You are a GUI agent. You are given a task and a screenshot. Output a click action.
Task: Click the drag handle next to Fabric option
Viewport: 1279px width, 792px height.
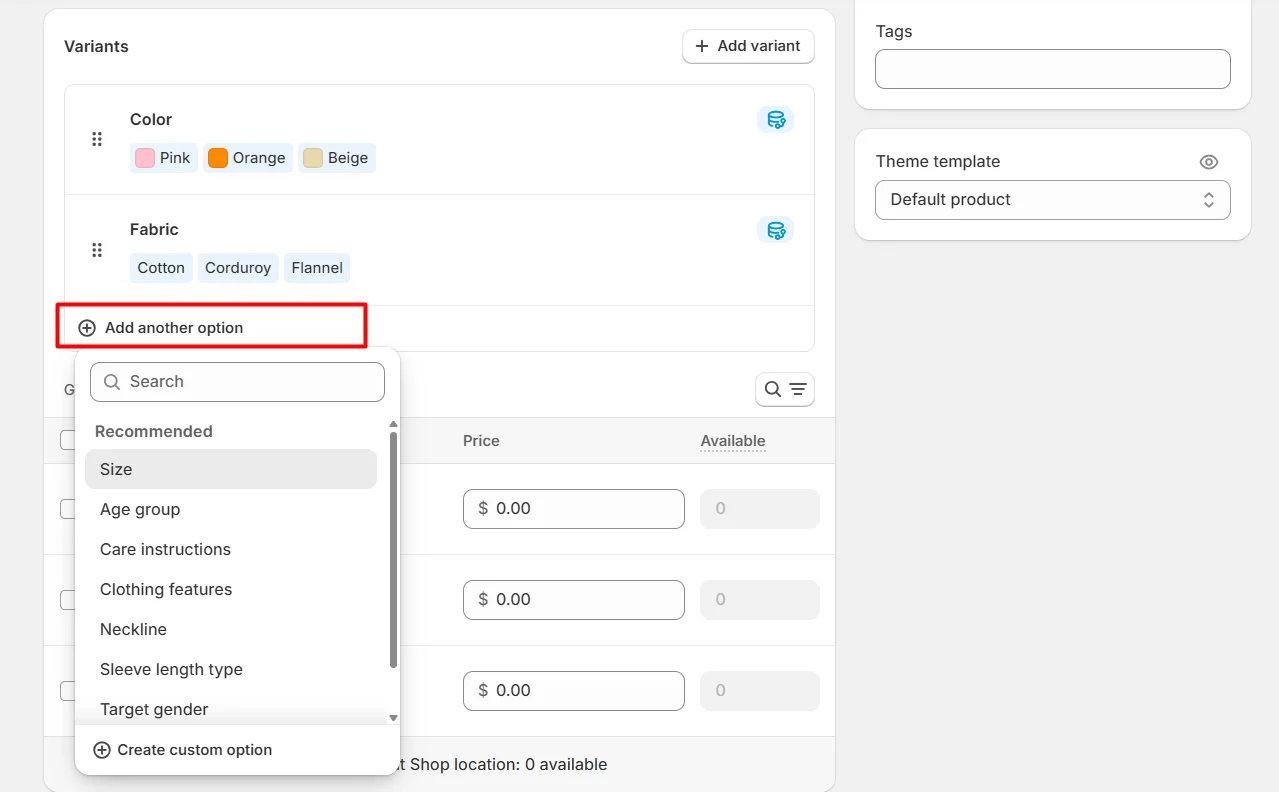coord(96,249)
